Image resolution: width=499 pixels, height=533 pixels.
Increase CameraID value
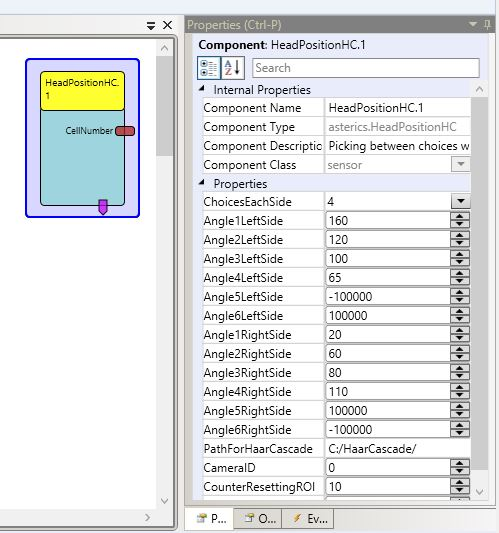click(x=460, y=464)
